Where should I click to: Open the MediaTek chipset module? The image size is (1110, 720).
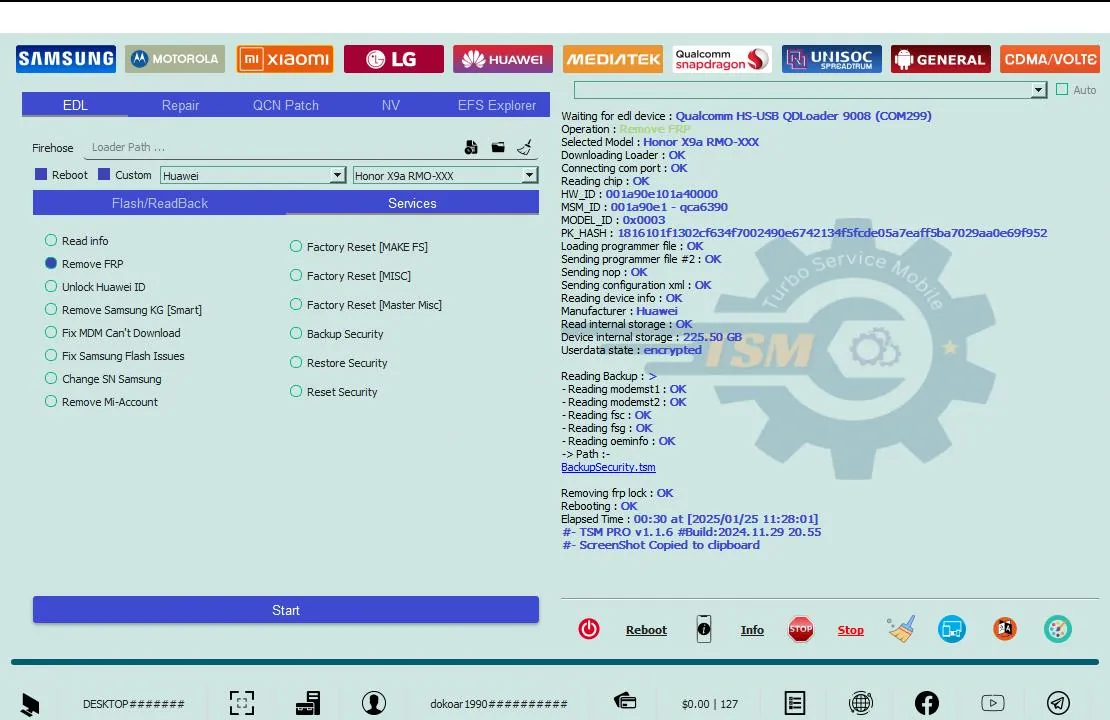point(613,59)
